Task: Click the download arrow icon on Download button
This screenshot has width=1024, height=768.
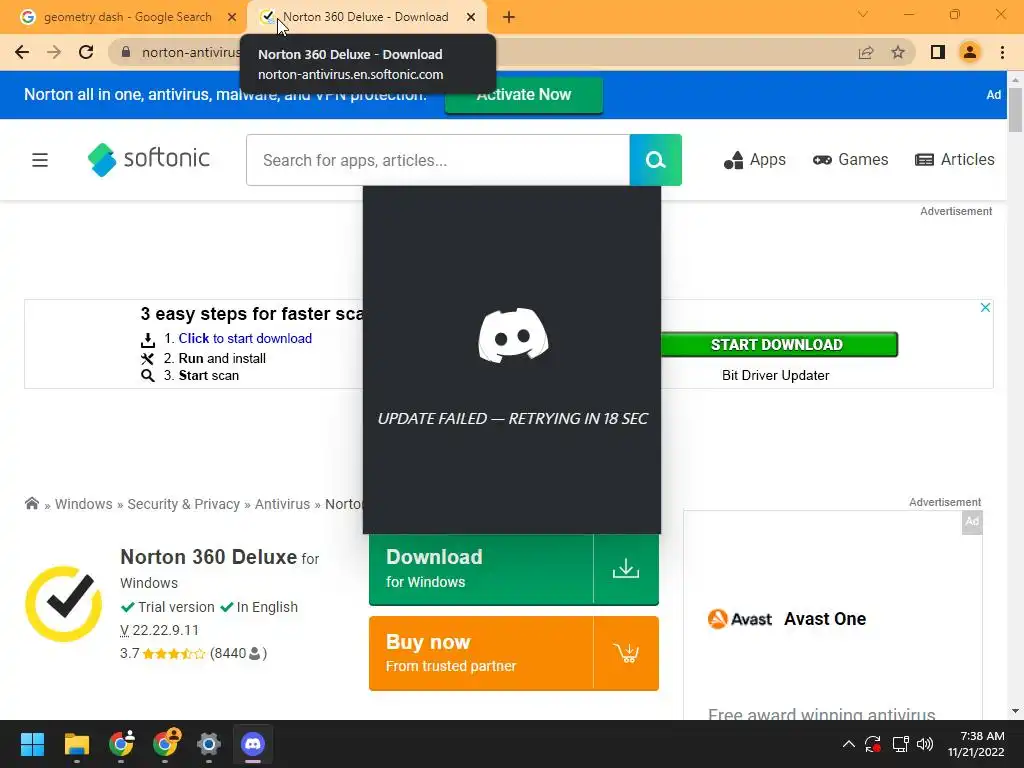Action: point(626,569)
